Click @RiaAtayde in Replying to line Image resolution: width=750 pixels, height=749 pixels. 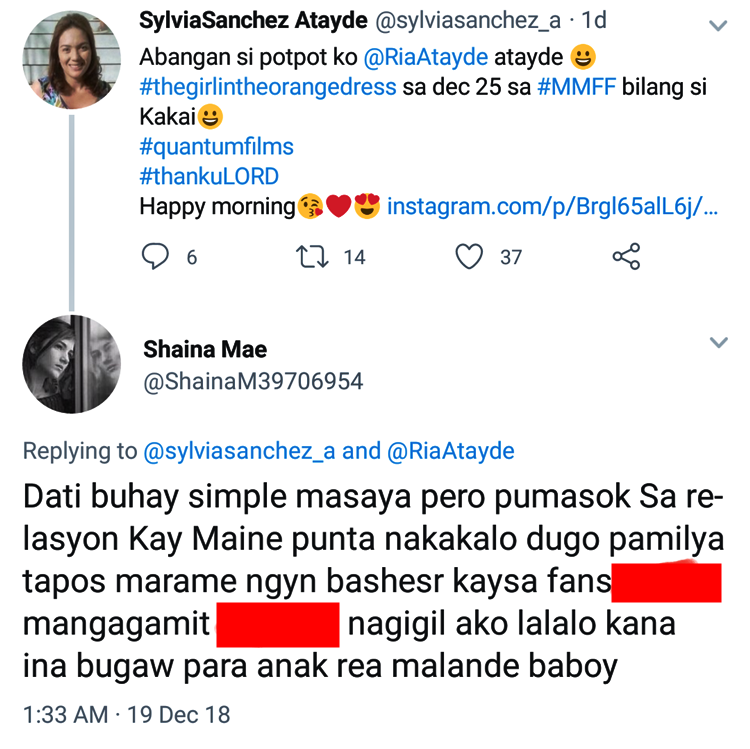(450, 451)
